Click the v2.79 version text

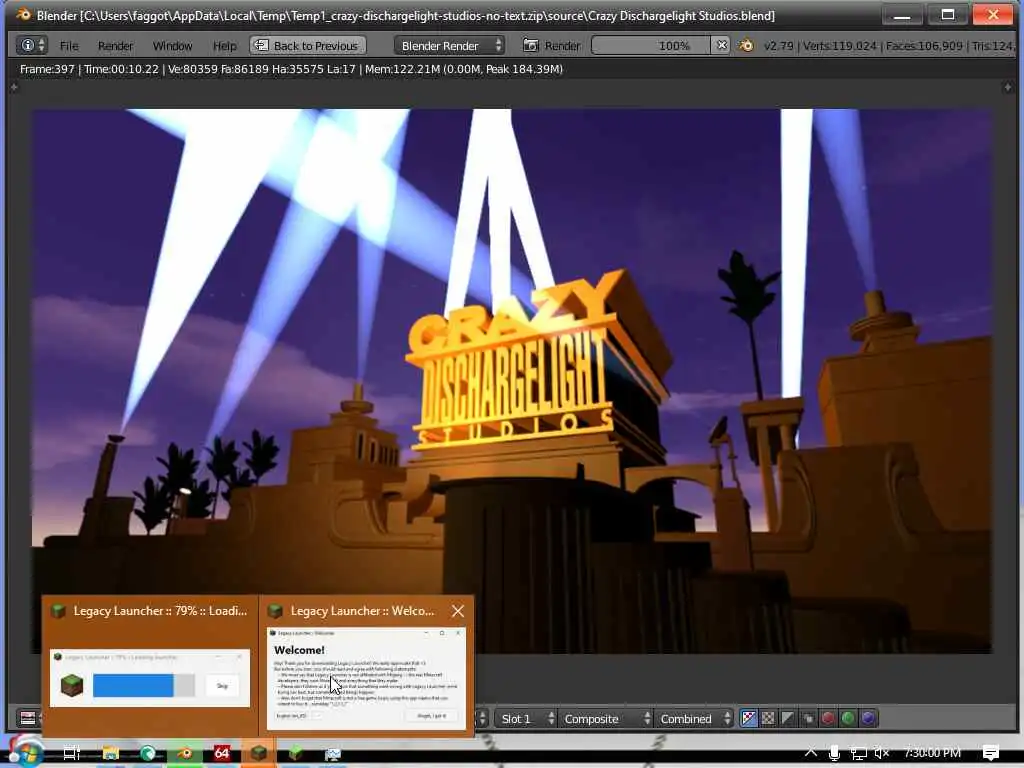coord(778,46)
